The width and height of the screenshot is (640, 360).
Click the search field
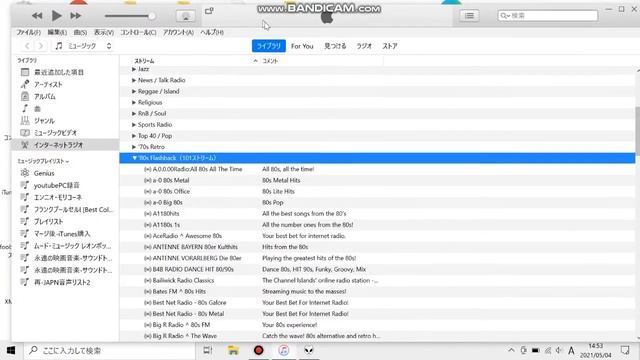[x=548, y=16]
